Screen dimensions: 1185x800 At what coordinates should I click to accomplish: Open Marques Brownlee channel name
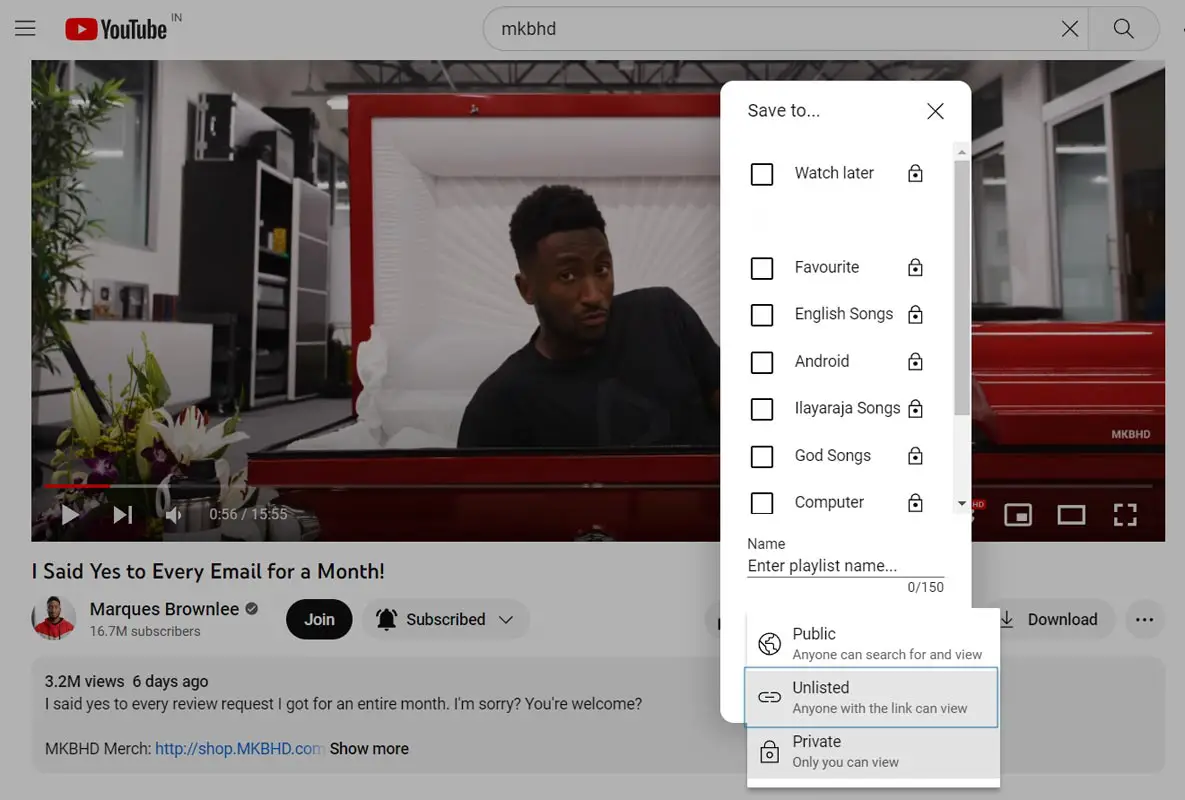tap(164, 609)
